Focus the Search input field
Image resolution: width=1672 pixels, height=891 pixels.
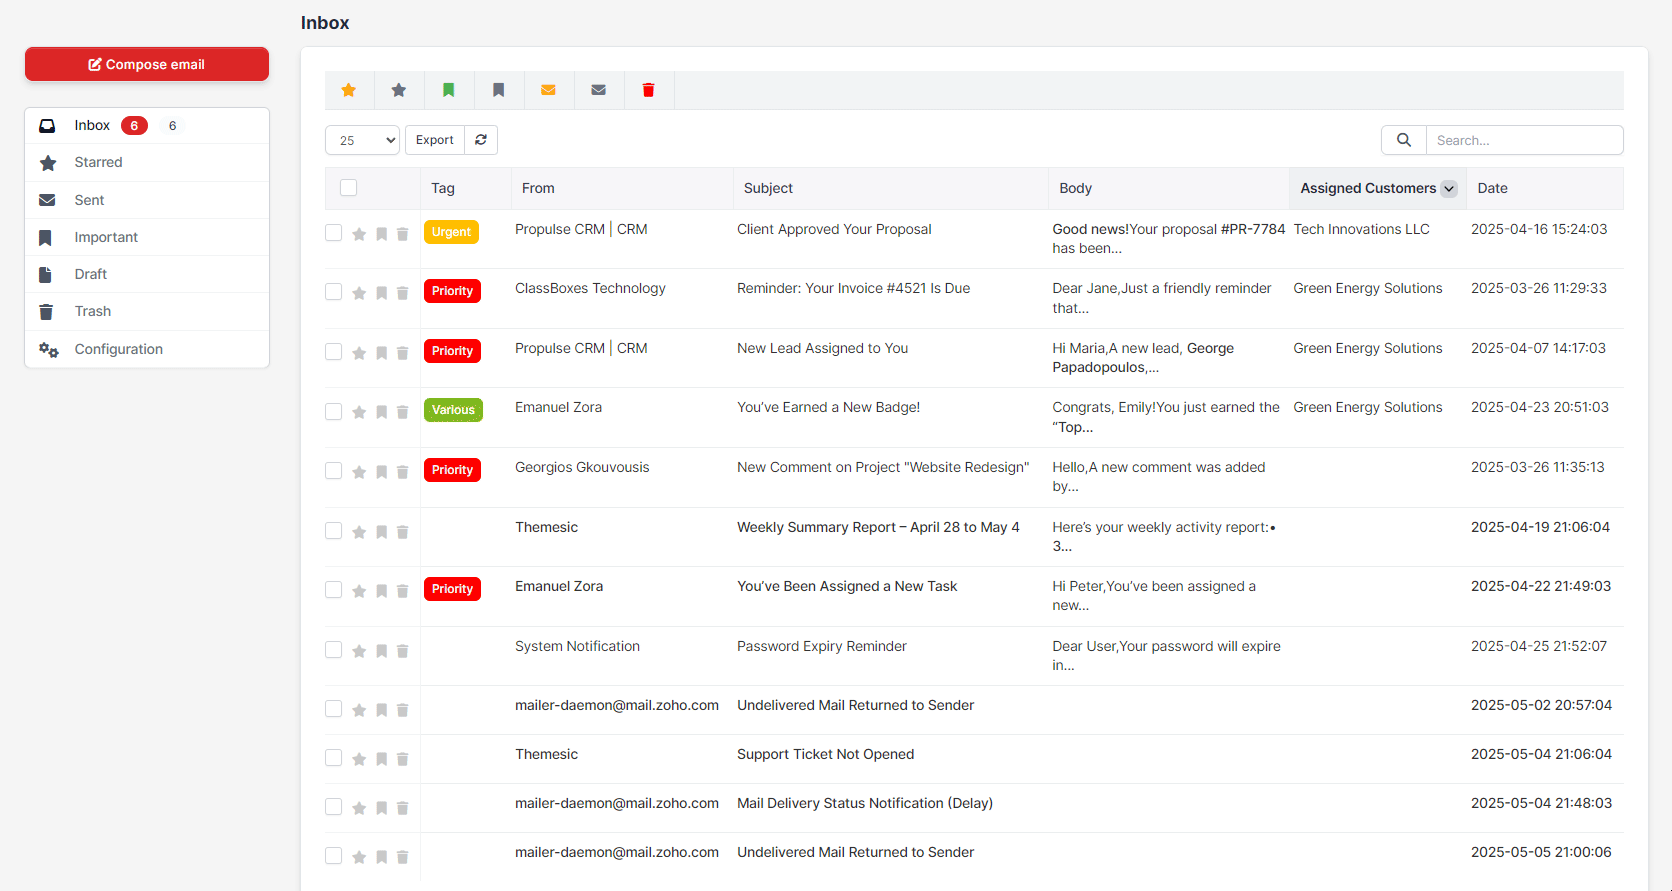coord(1523,140)
